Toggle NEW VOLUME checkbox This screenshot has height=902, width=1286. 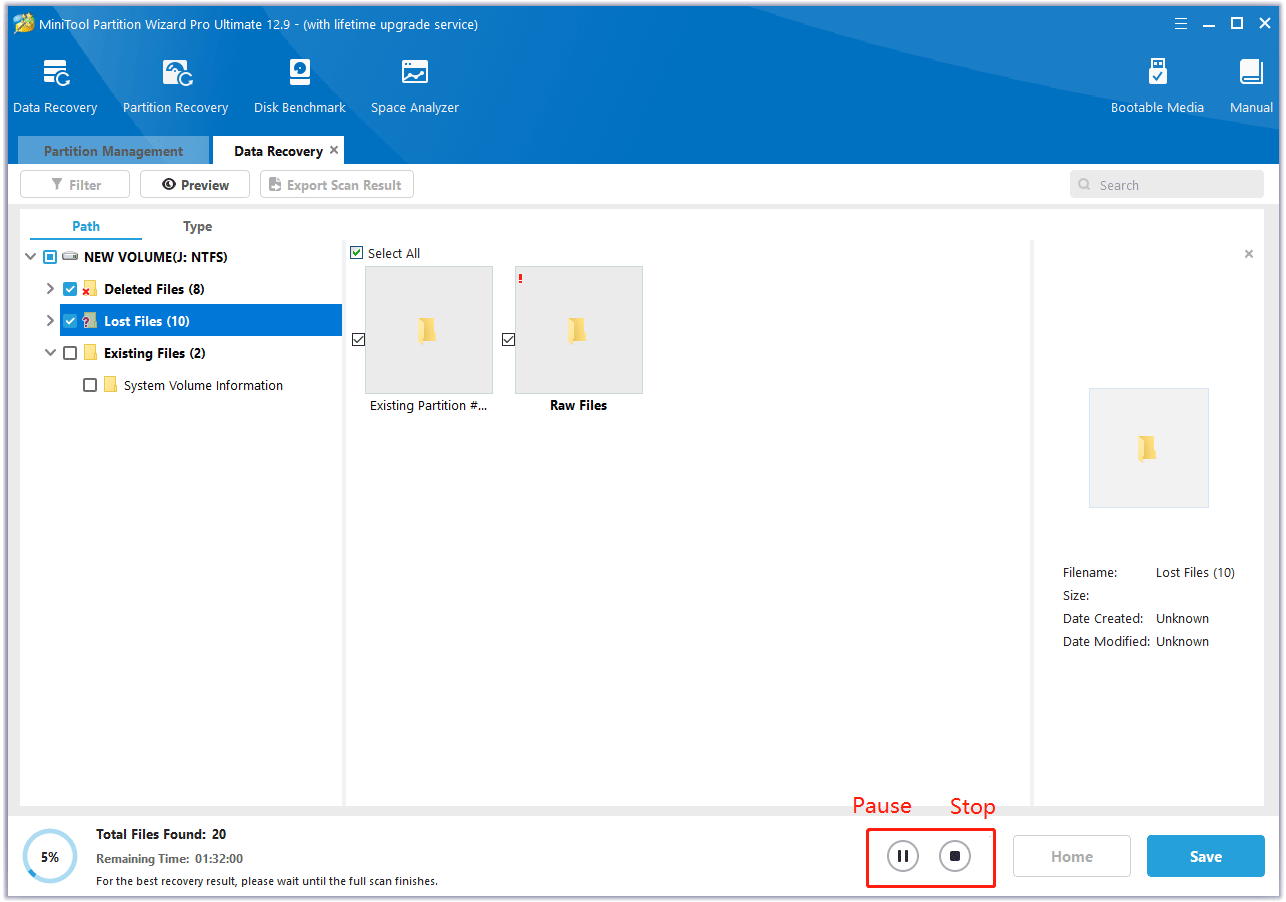pos(50,257)
